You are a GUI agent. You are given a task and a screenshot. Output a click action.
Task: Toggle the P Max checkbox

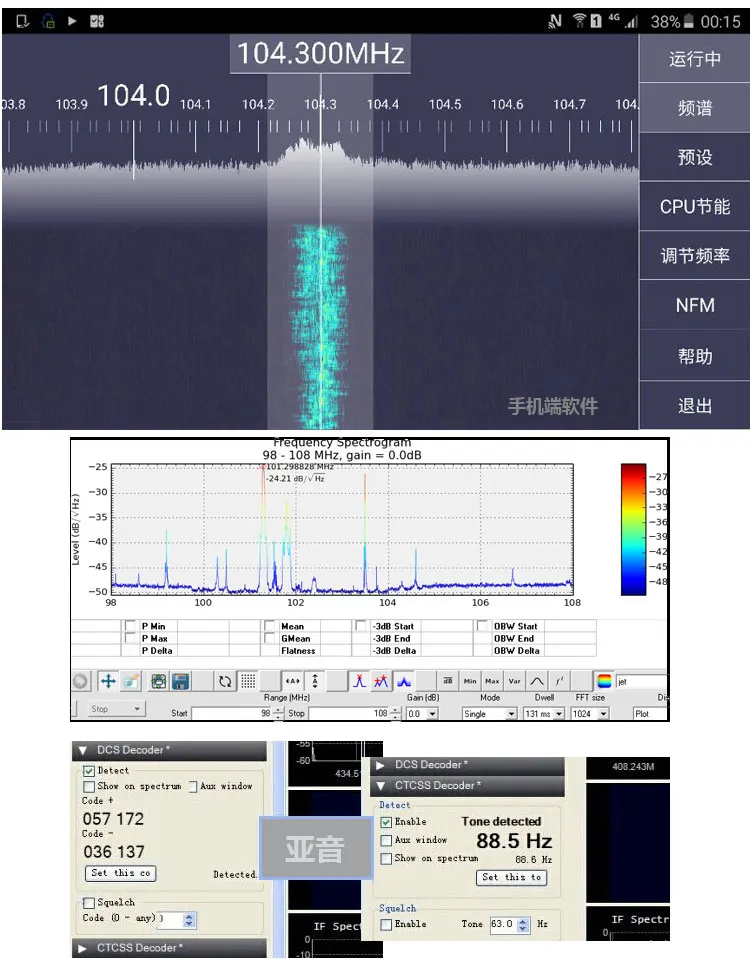(130, 638)
